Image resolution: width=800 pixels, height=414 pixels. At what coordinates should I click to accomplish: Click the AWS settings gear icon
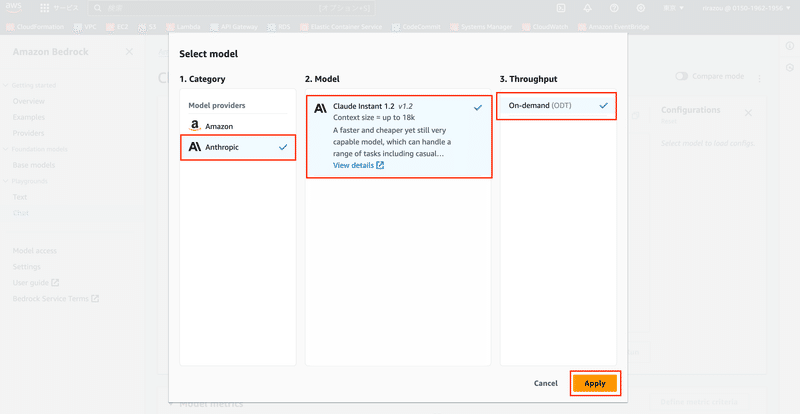640,8
